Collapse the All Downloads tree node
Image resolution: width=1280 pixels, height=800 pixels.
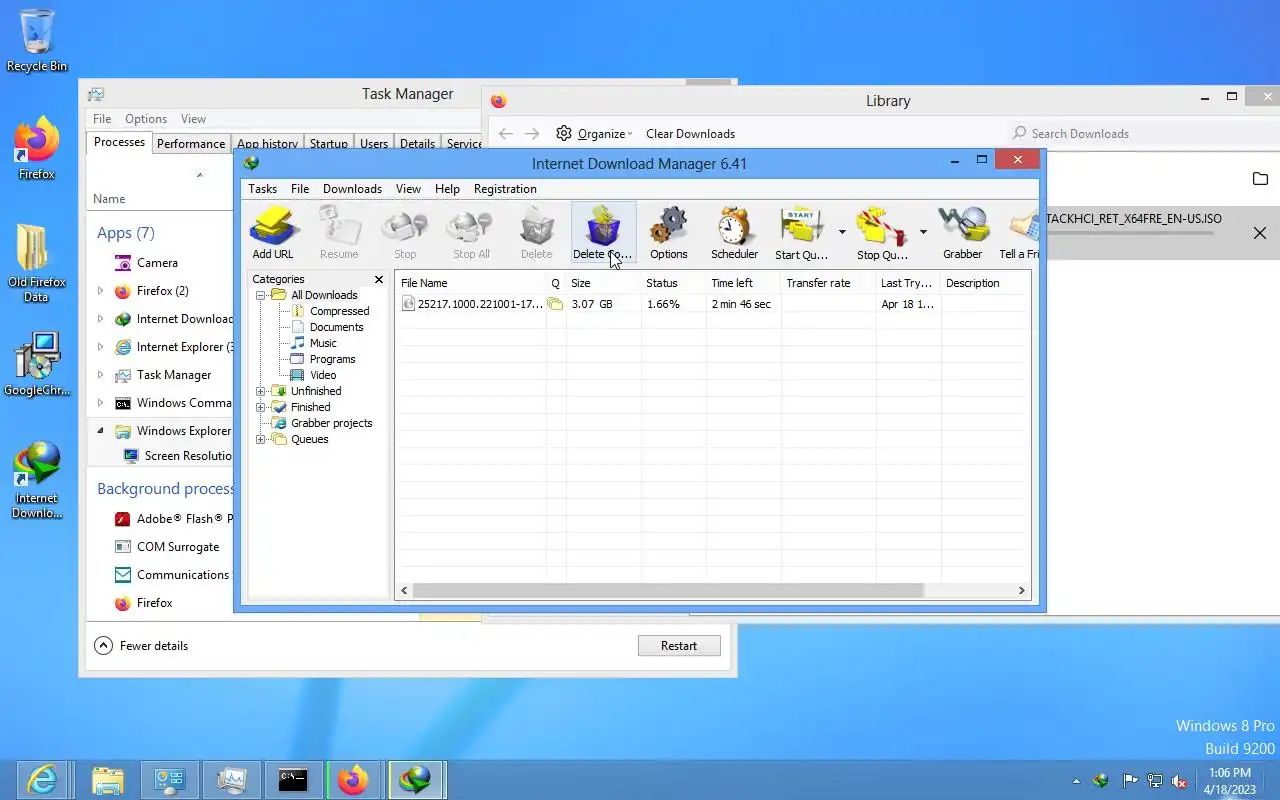[x=261, y=295]
